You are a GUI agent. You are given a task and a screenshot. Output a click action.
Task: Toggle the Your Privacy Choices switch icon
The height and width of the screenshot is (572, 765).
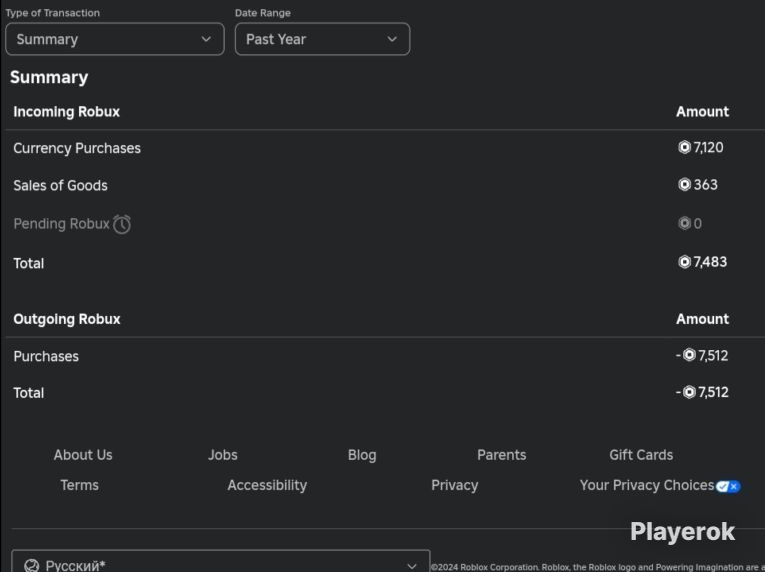point(728,486)
